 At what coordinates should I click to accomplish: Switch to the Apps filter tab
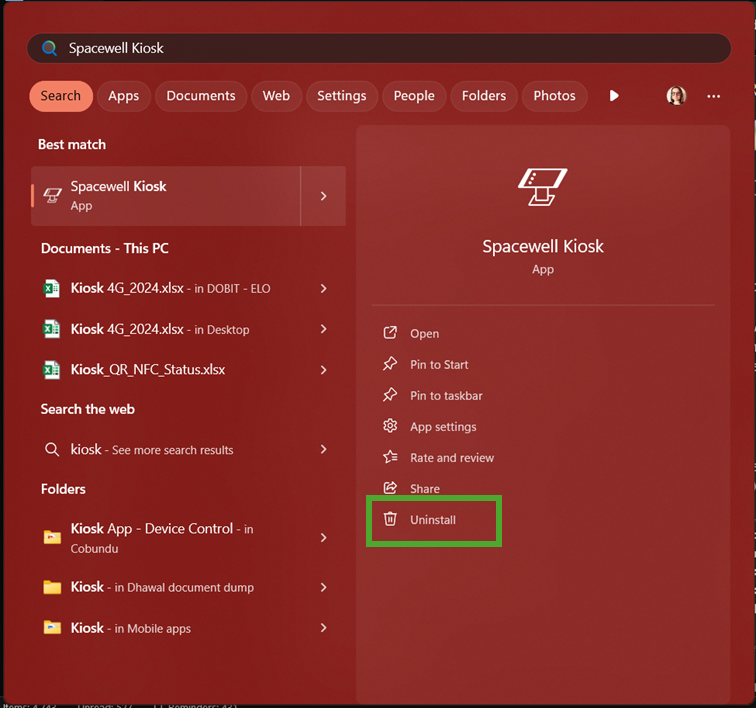pos(123,96)
